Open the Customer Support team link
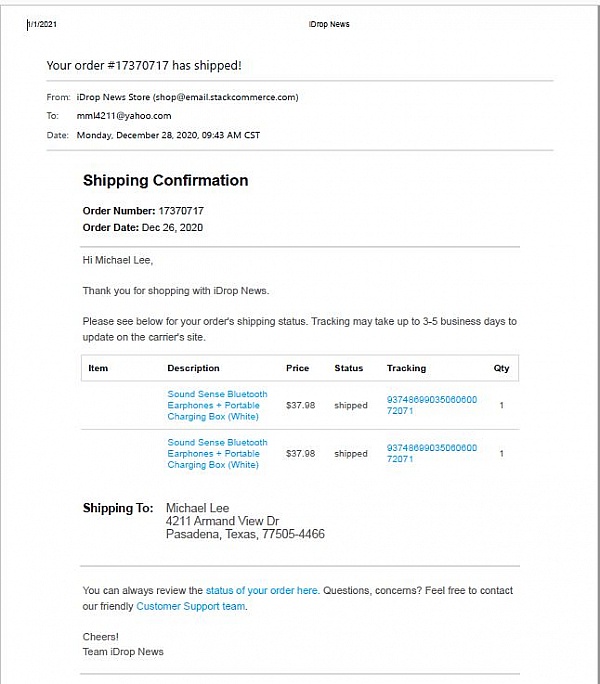Image resolution: width=600 pixels, height=684 pixels. pyautogui.click(x=191, y=606)
